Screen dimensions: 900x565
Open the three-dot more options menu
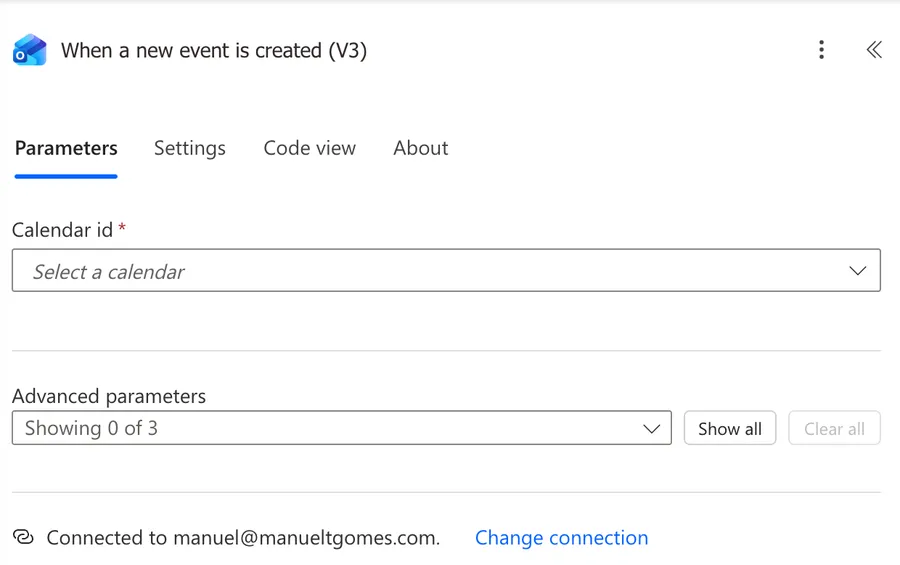coord(821,50)
